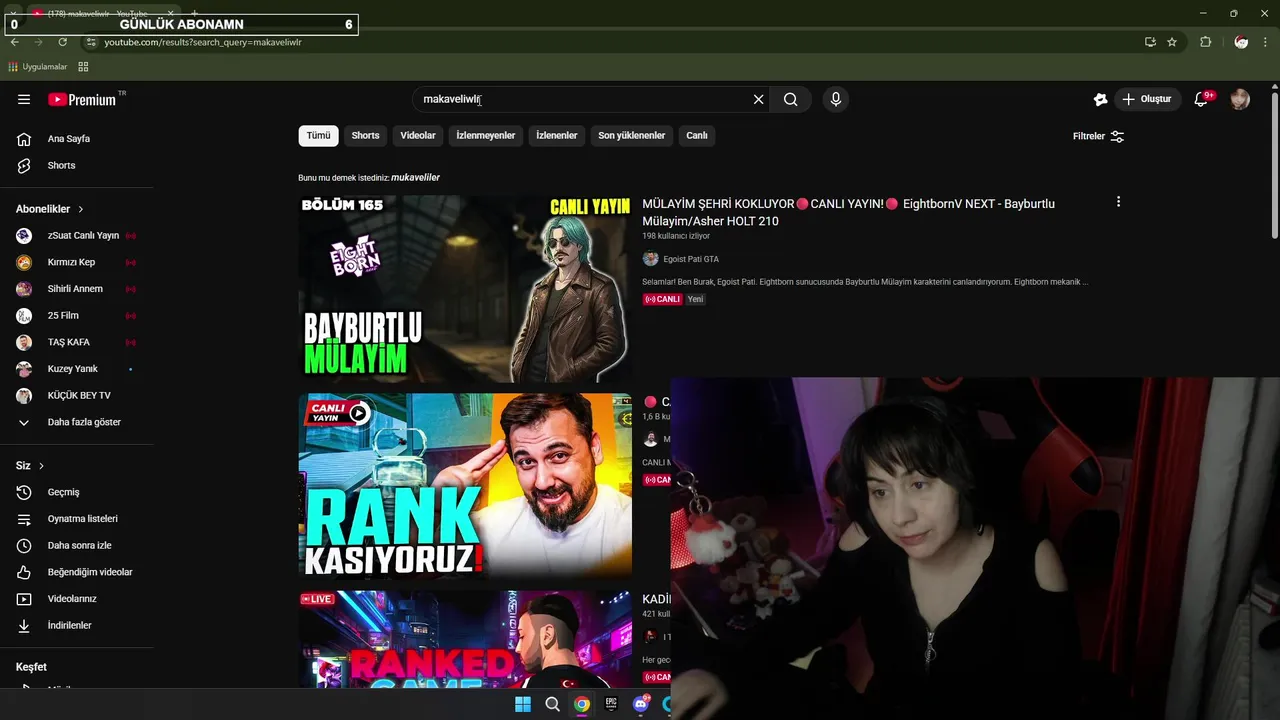
Task: Select the Tümü filter chip
Action: [318, 136]
